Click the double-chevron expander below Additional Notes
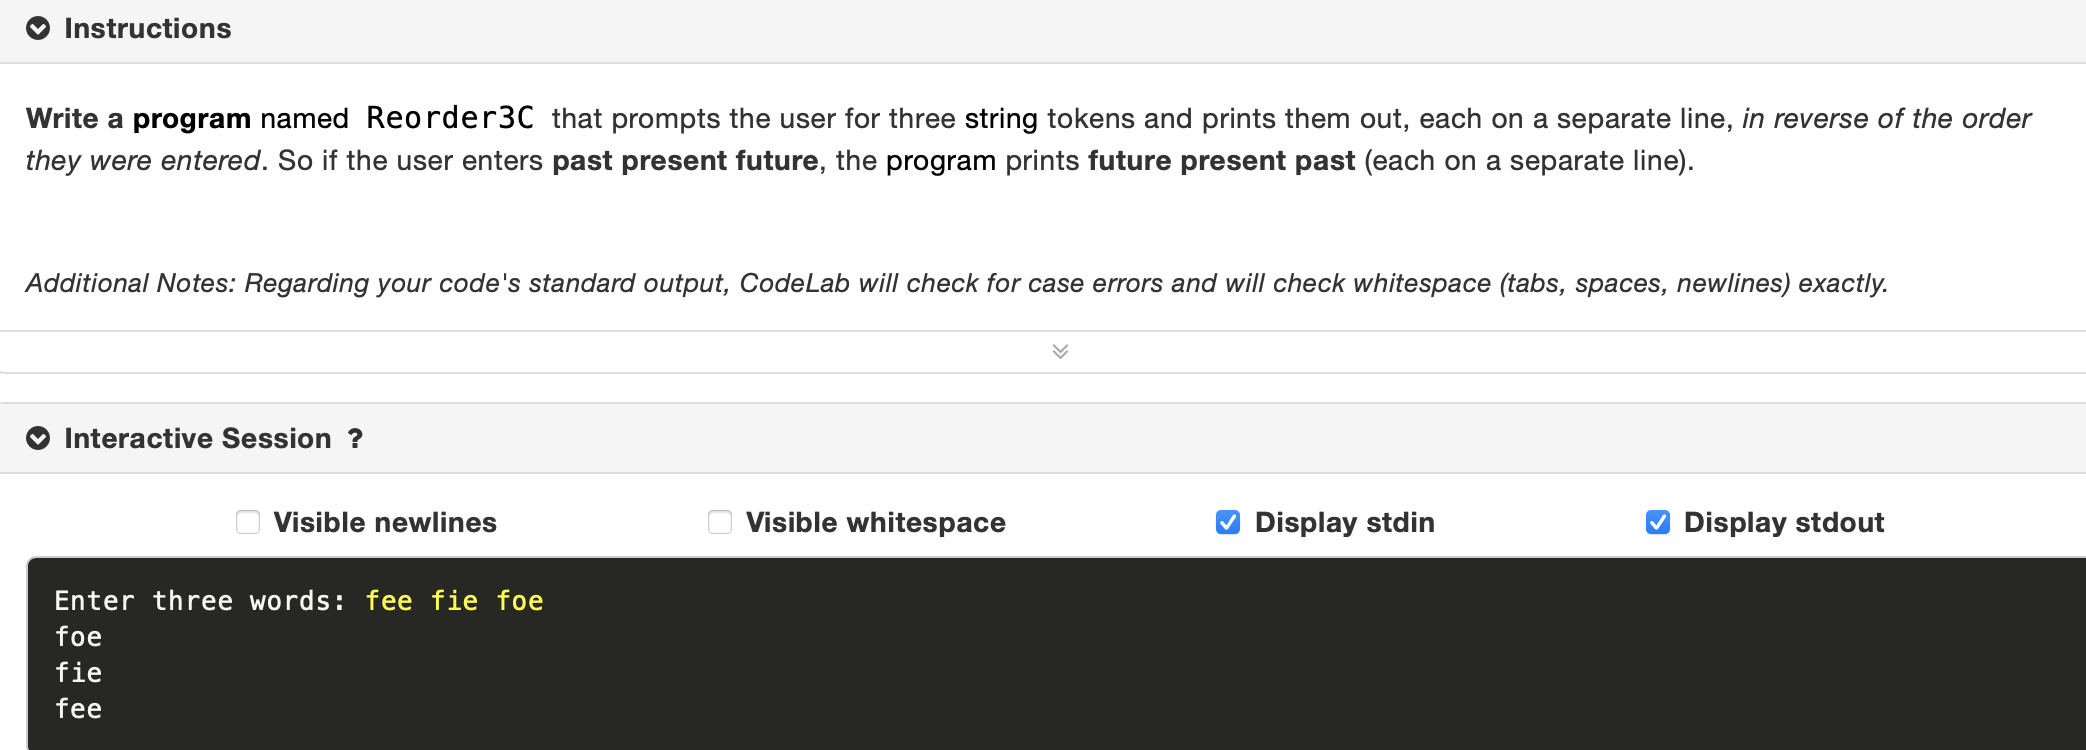This screenshot has width=2086, height=750. pos(1059,352)
